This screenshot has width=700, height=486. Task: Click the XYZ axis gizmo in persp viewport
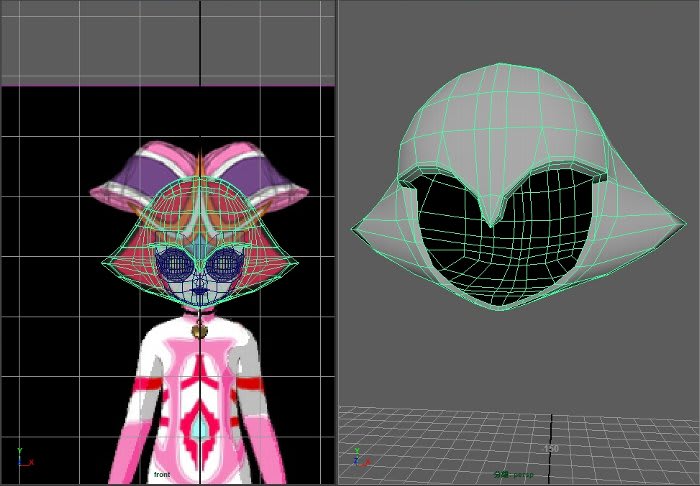(362, 457)
